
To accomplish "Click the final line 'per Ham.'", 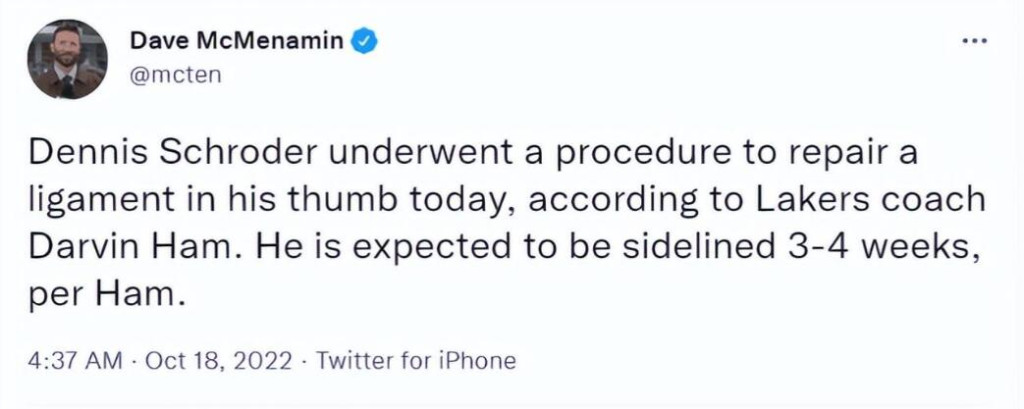I will click(x=103, y=295).
